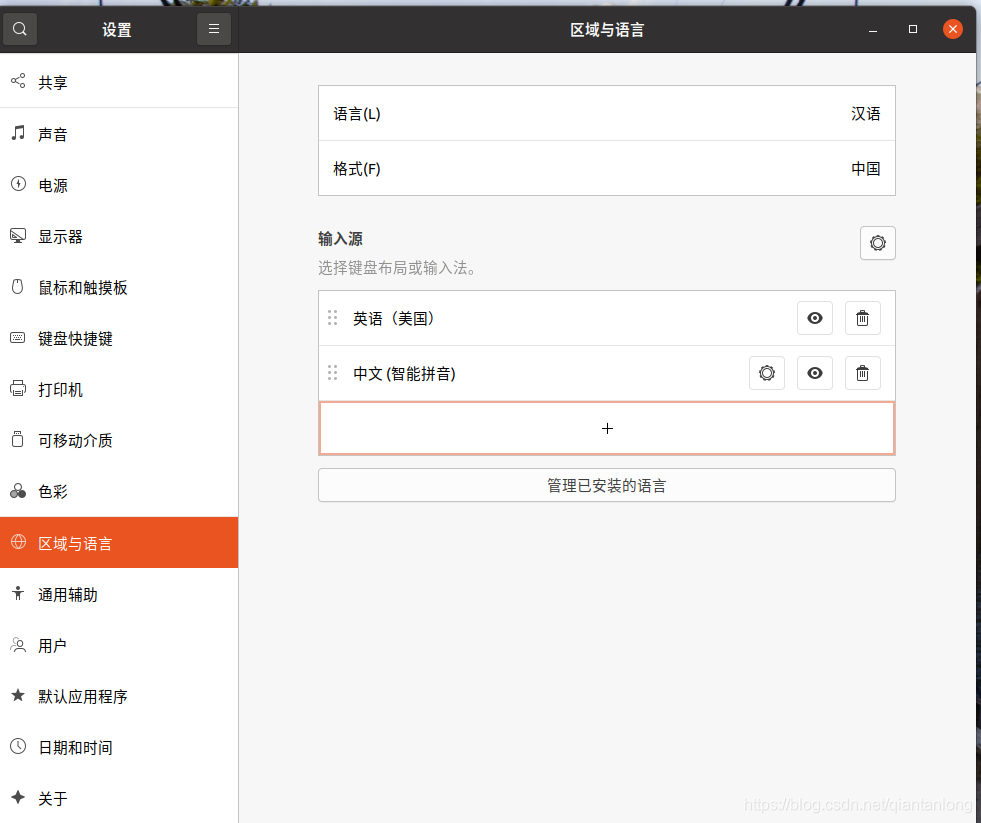The image size is (981, 823).
Task: Click the 汉语 language value
Action: point(865,114)
